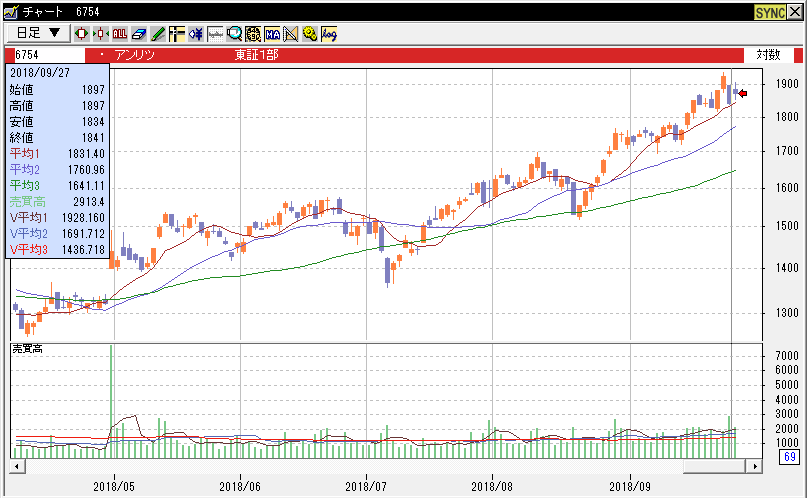Screen dimensions: 807x498
Task: Click the red ALL display icon
Action: click(x=119, y=33)
